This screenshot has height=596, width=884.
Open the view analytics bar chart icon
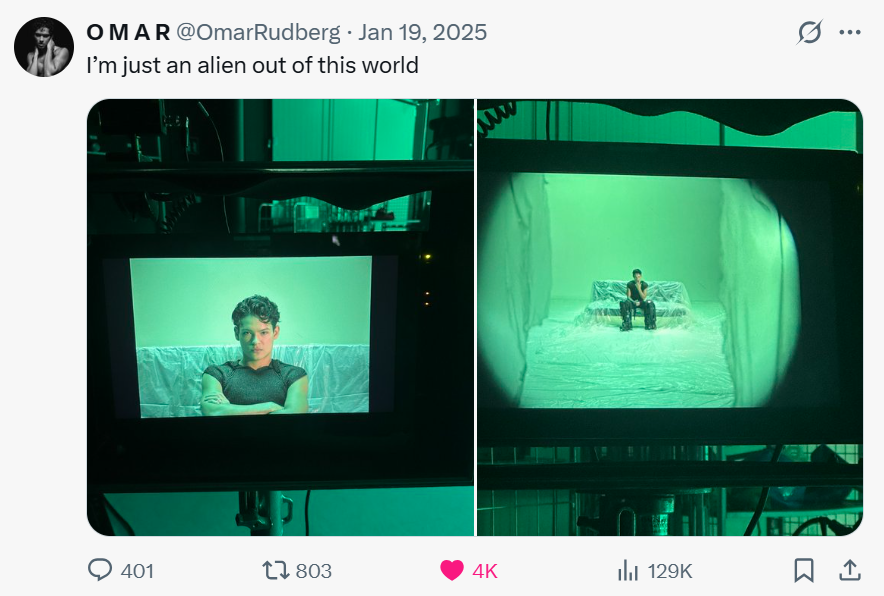pos(627,570)
